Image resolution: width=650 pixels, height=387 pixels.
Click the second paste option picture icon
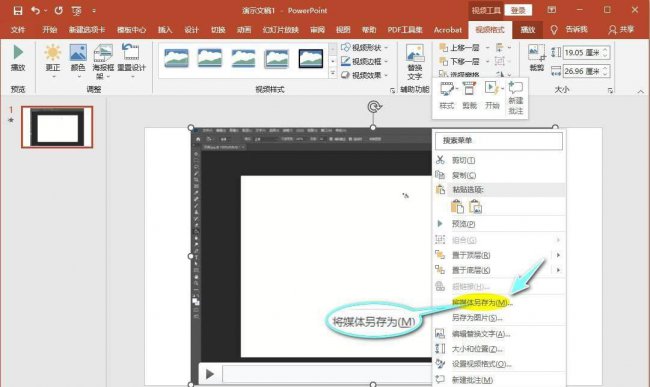pyautogui.click(x=475, y=206)
